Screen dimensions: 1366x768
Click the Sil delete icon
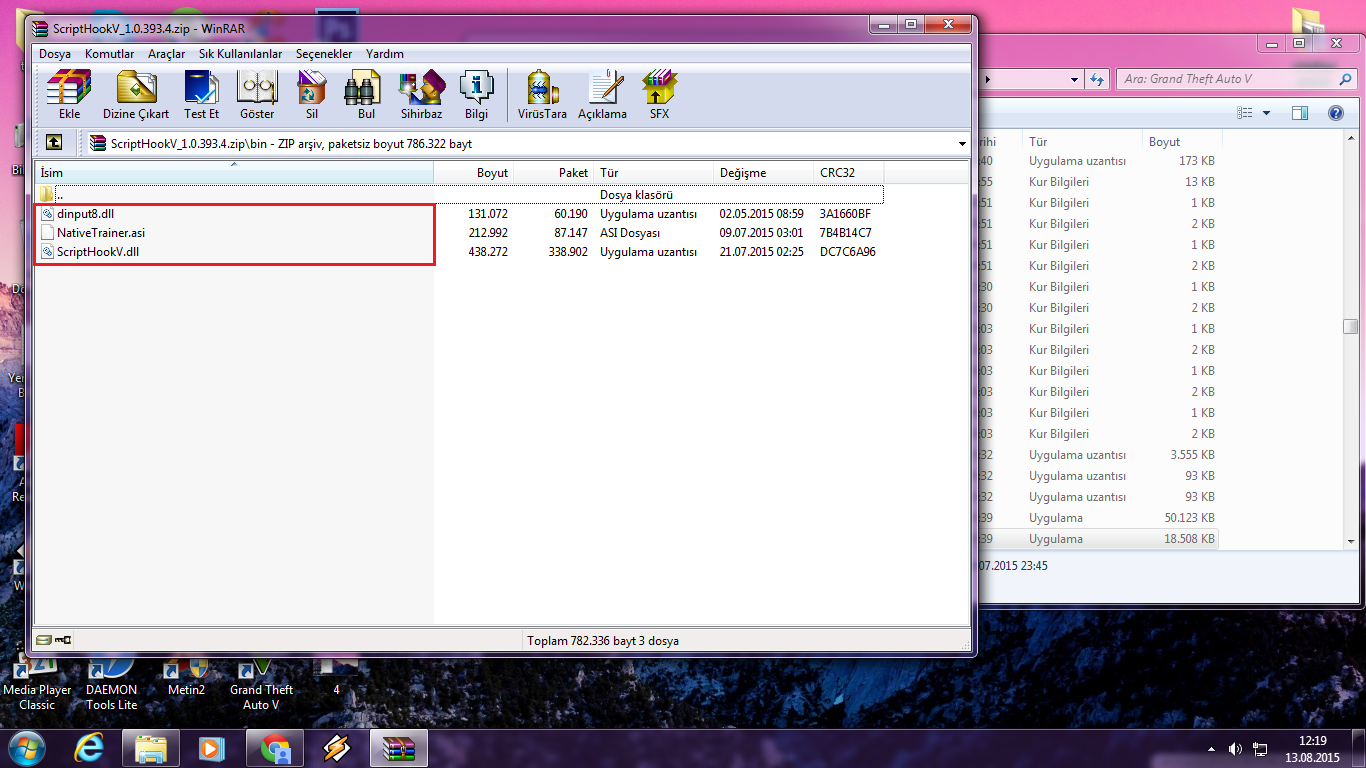pyautogui.click(x=312, y=95)
